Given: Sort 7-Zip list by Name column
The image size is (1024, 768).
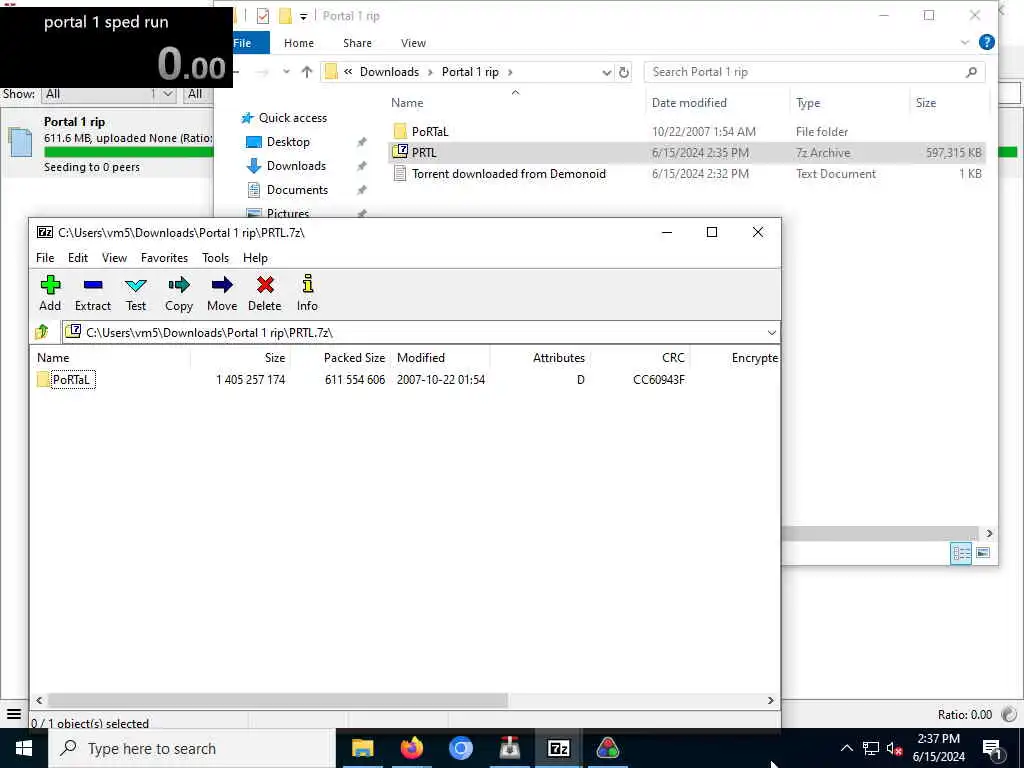Looking at the screenshot, I should click(x=111, y=358).
